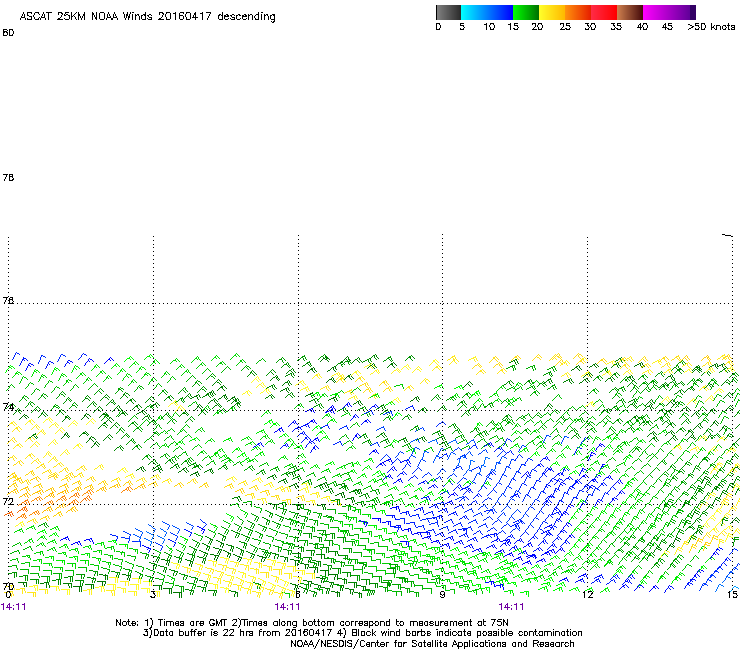Click the plot title 'ASCAT 25KM NOAA Winds 20160417 descending'
Screen dimensions: 740x650
click(x=147, y=17)
